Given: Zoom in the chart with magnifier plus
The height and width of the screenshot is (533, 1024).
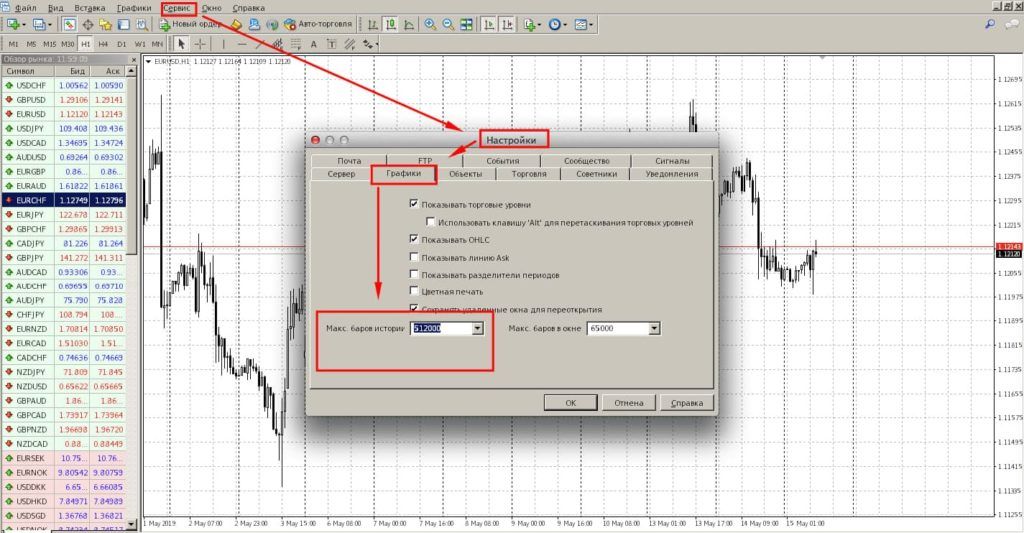Looking at the screenshot, I should (430, 23).
